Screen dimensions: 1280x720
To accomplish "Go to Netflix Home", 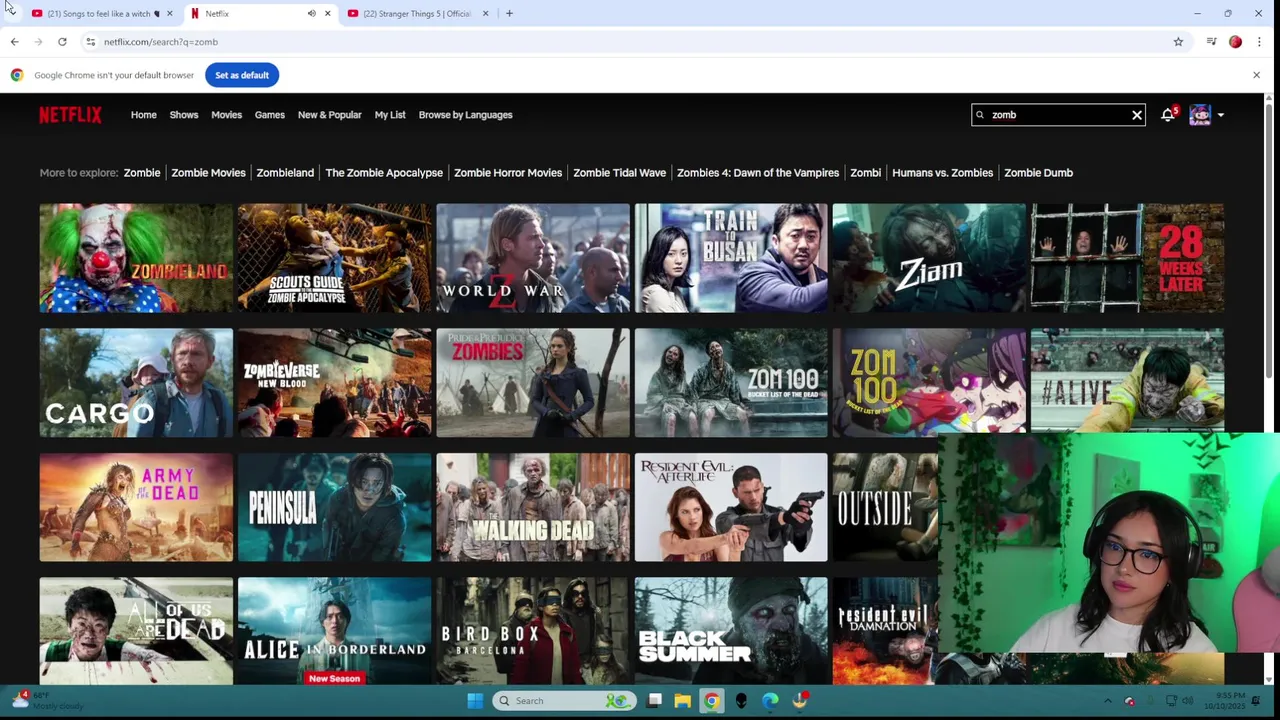I will pyautogui.click(x=143, y=115).
